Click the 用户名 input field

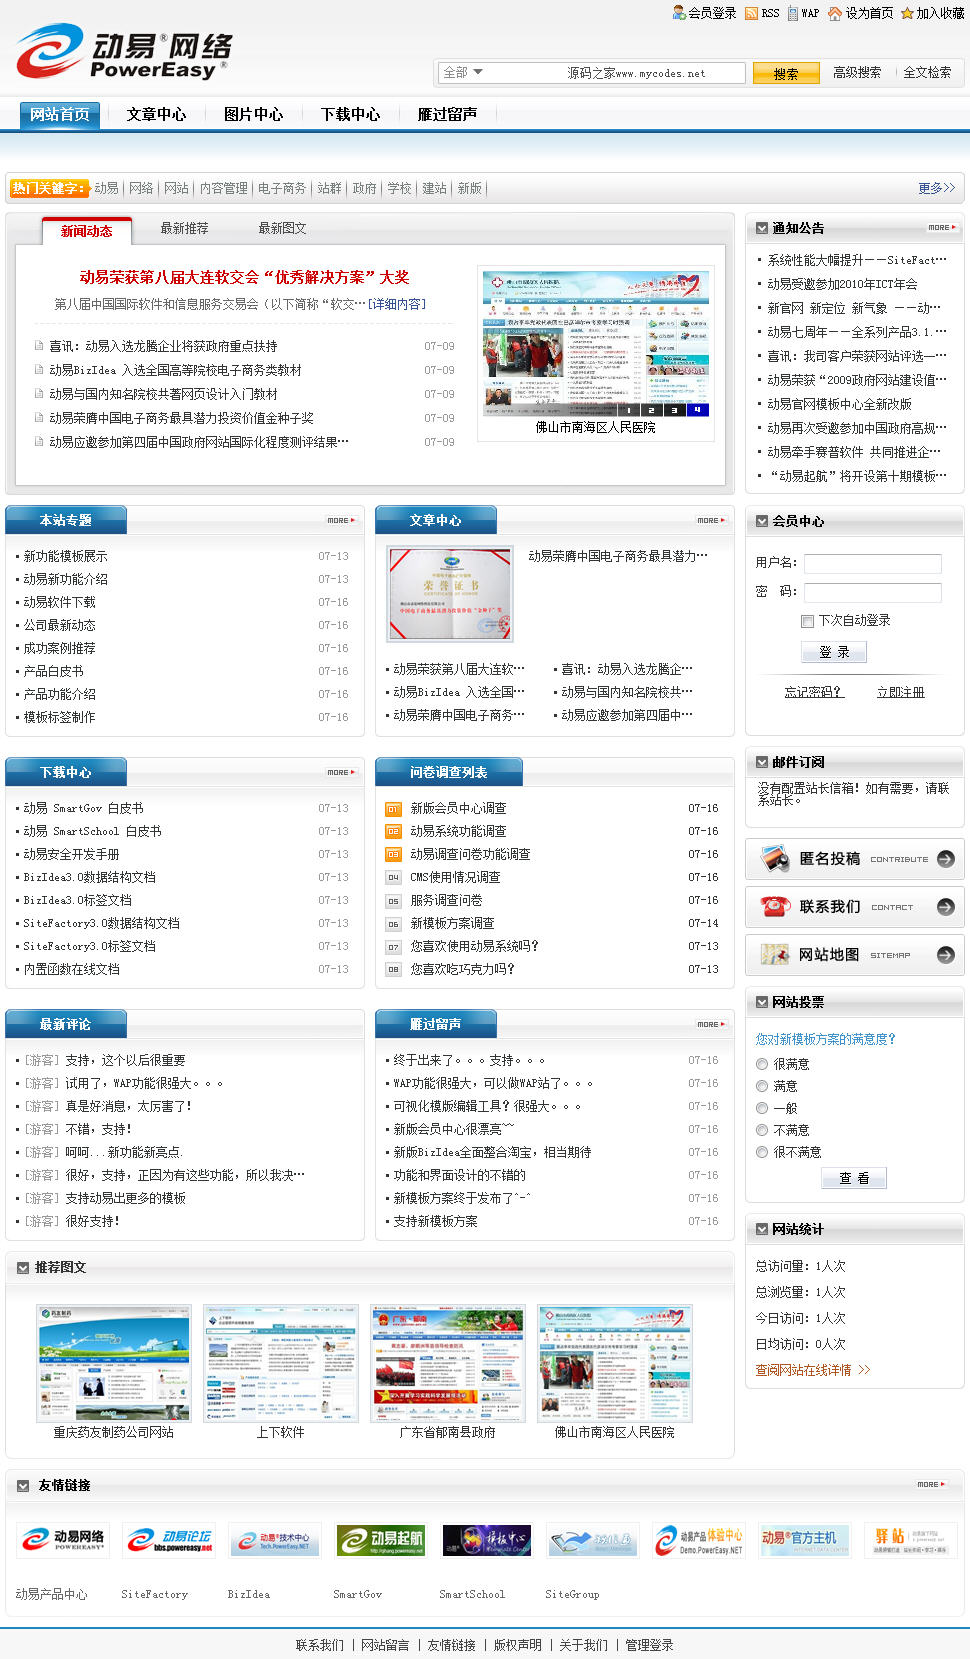[873, 563]
